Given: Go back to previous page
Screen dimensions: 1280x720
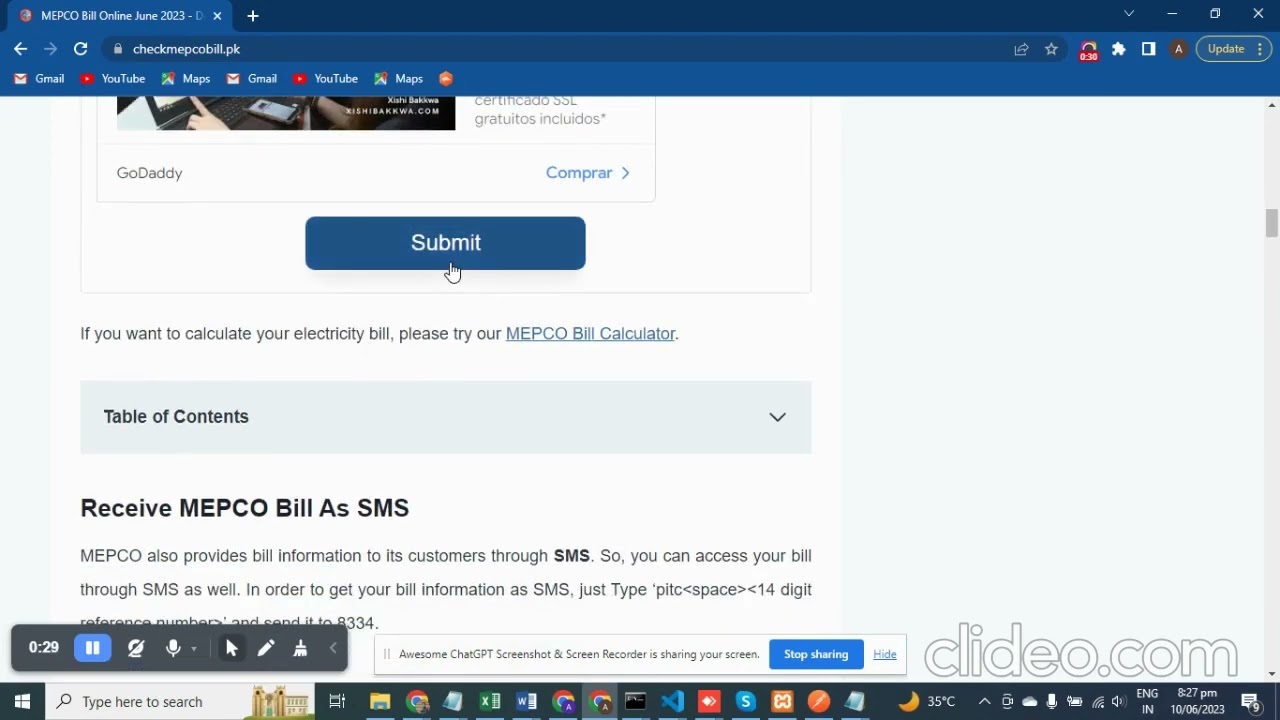Looking at the screenshot, I should pyautogui.click(x=21, y=49).
